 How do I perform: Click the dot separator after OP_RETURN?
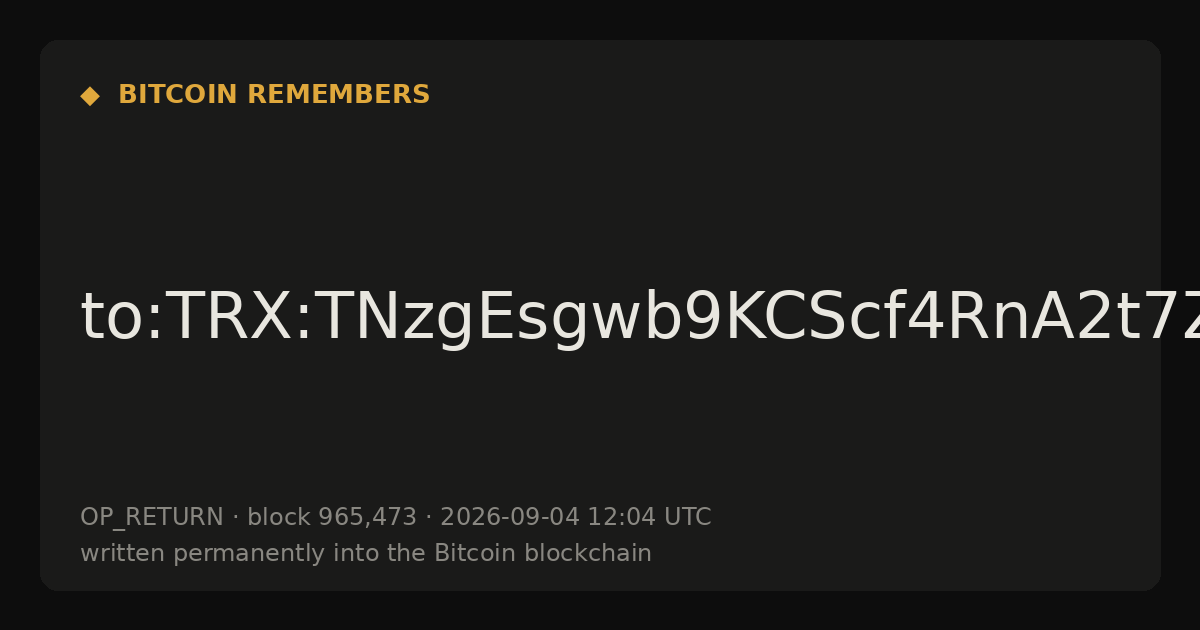[235, 518]
